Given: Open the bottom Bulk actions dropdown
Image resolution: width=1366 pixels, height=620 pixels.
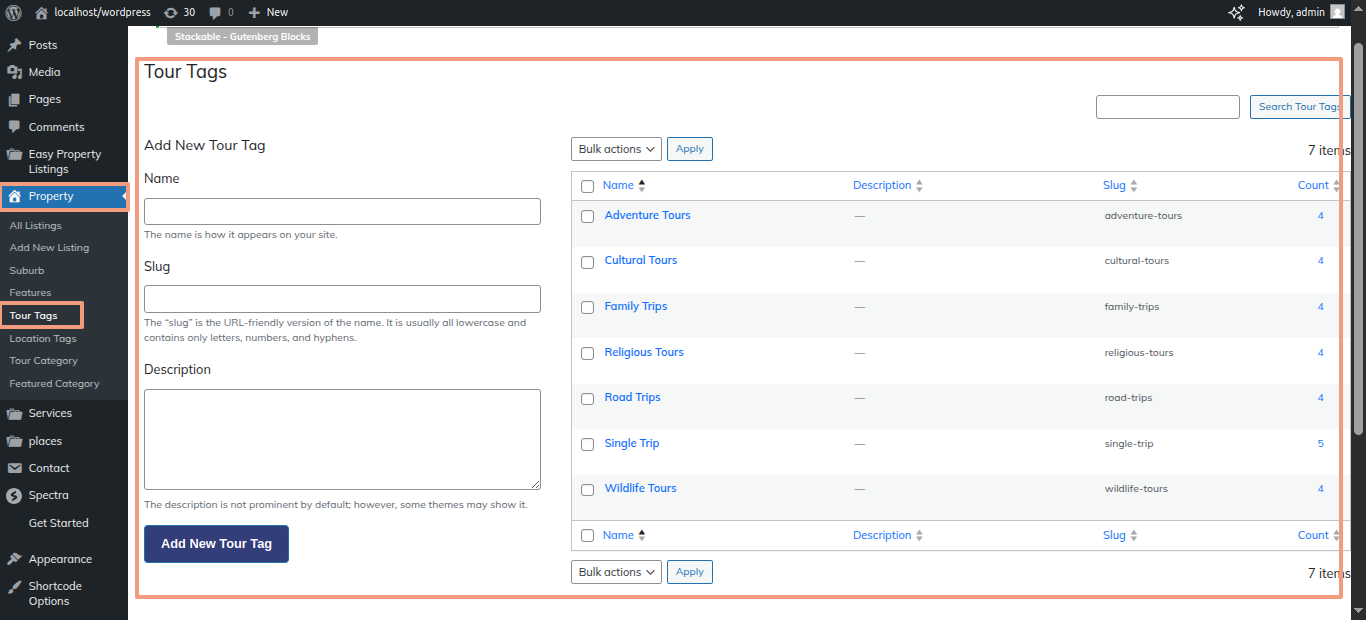Looking at the screenshot, I should pyautogui.click(x=616, y=572).
